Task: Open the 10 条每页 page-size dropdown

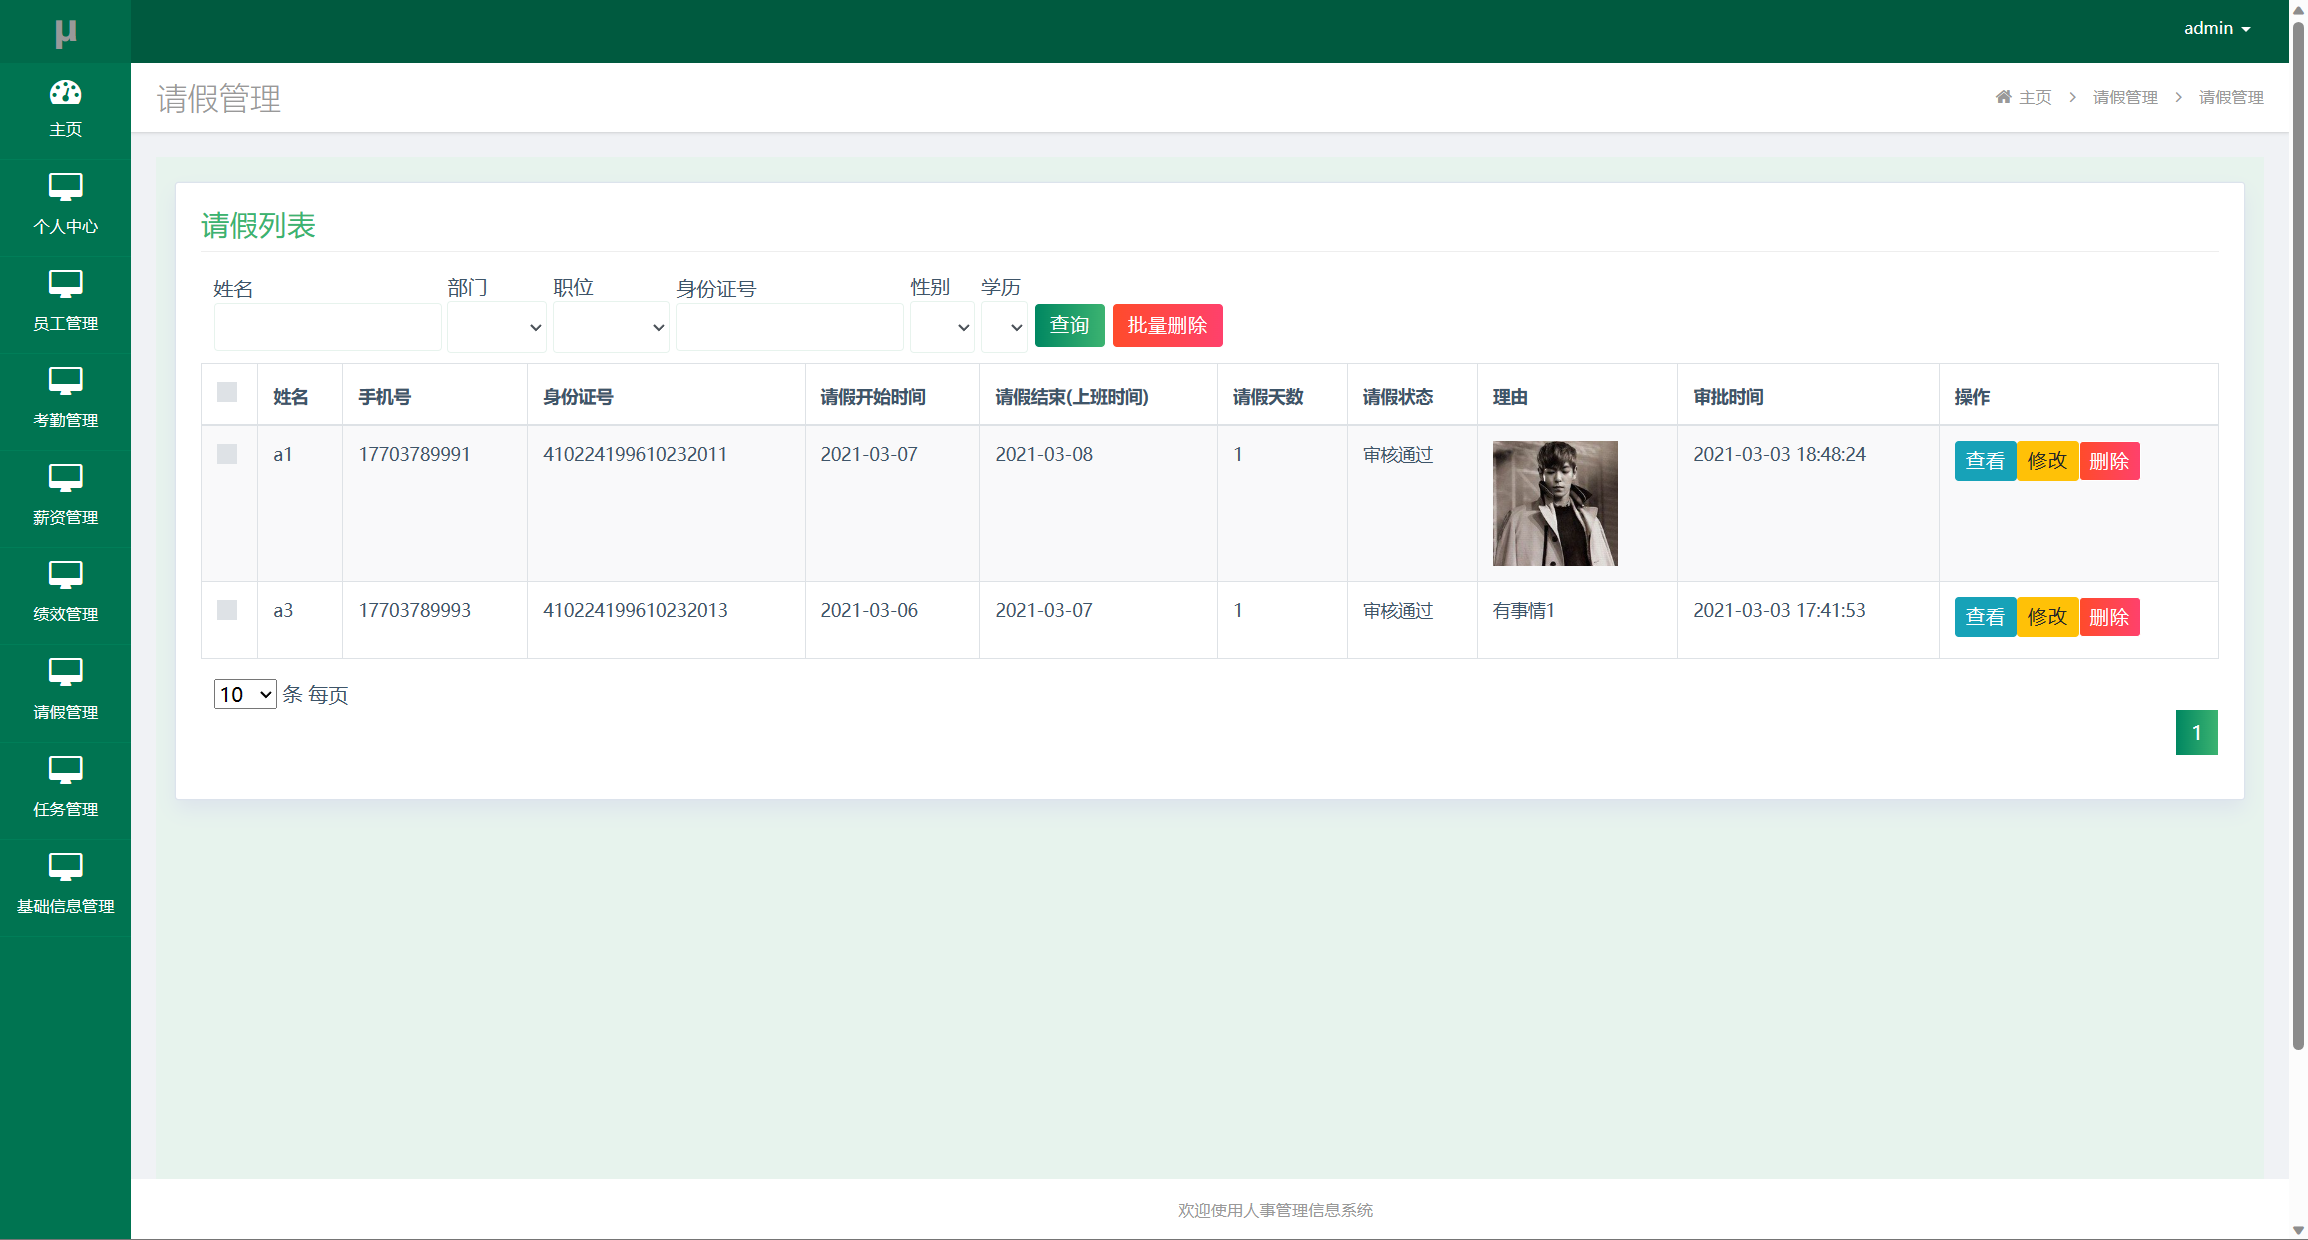Action: [244, 694]
